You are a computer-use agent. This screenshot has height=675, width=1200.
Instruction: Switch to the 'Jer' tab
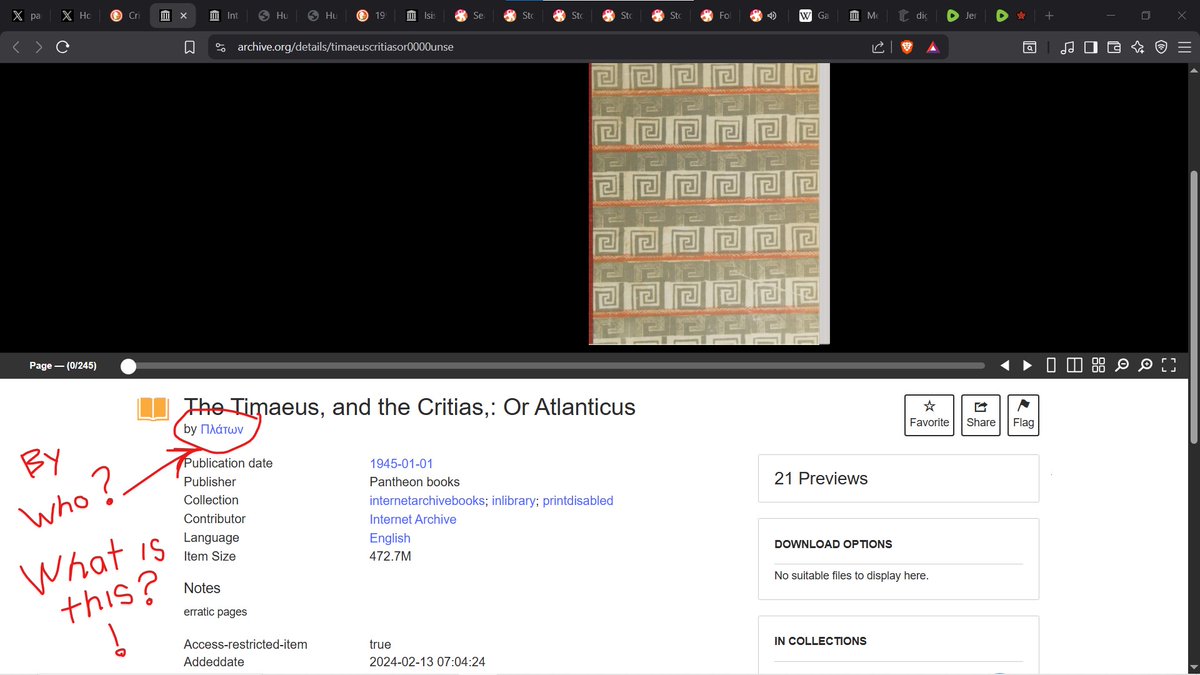(961, 16)
